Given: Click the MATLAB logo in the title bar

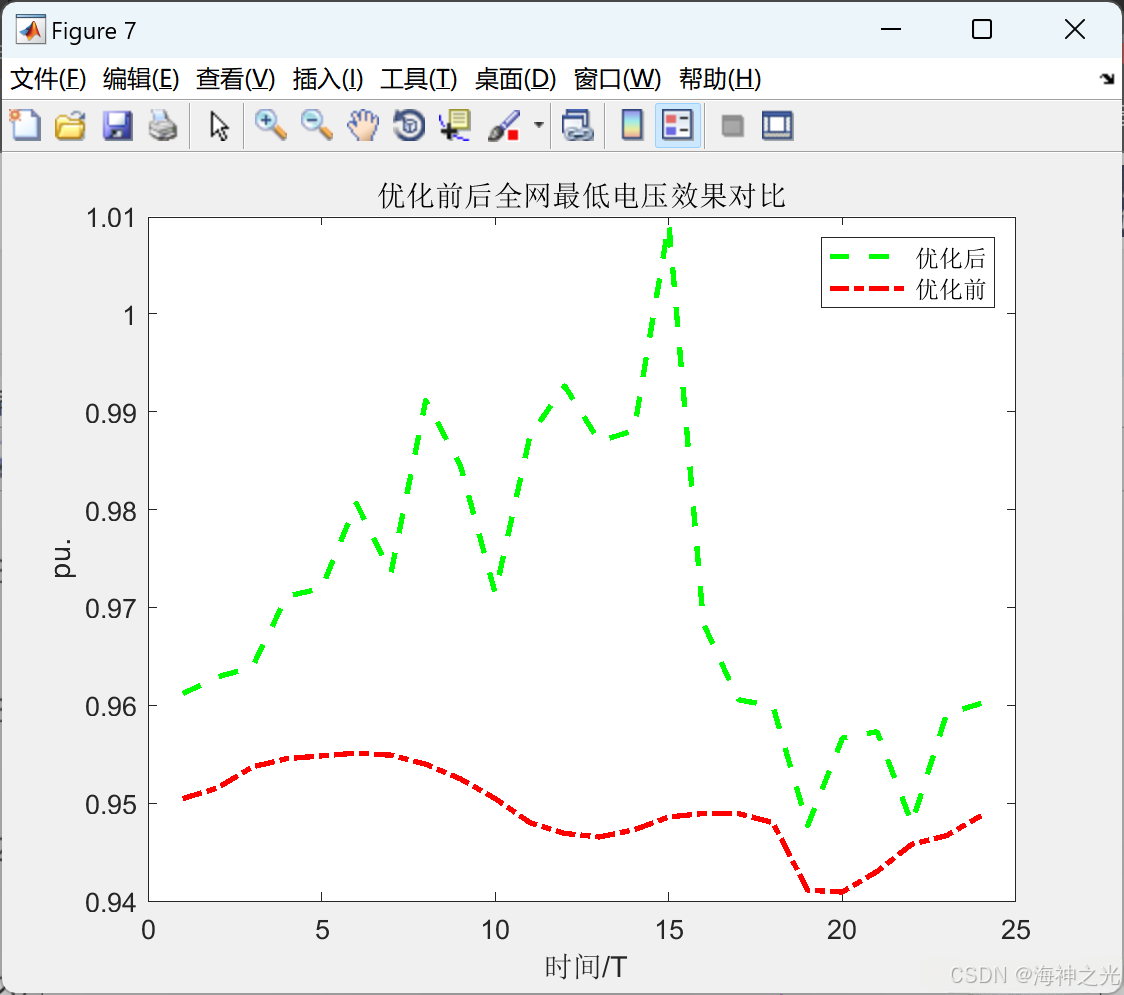Looking at the screenshot, I should click(x=31, y=30).
